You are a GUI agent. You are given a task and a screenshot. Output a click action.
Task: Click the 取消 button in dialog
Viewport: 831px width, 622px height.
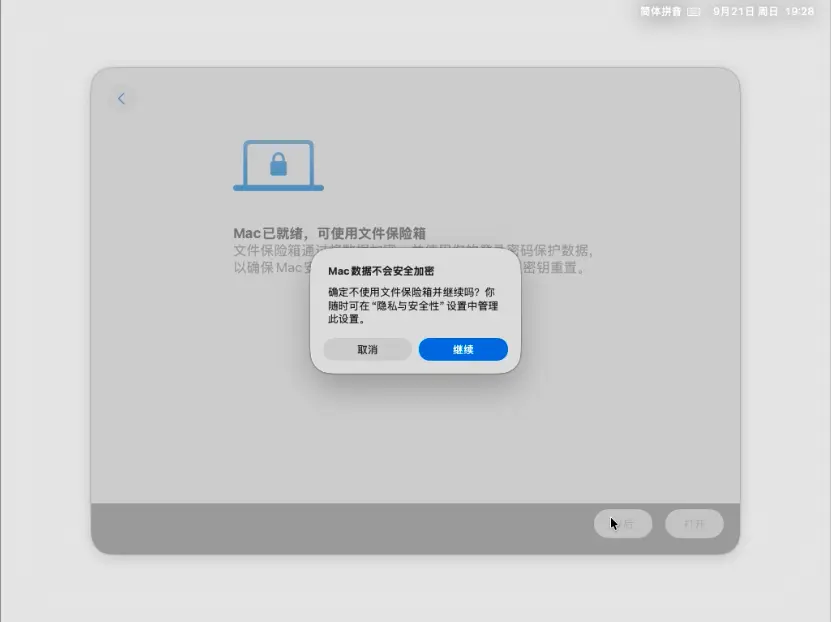coord(367,350)
